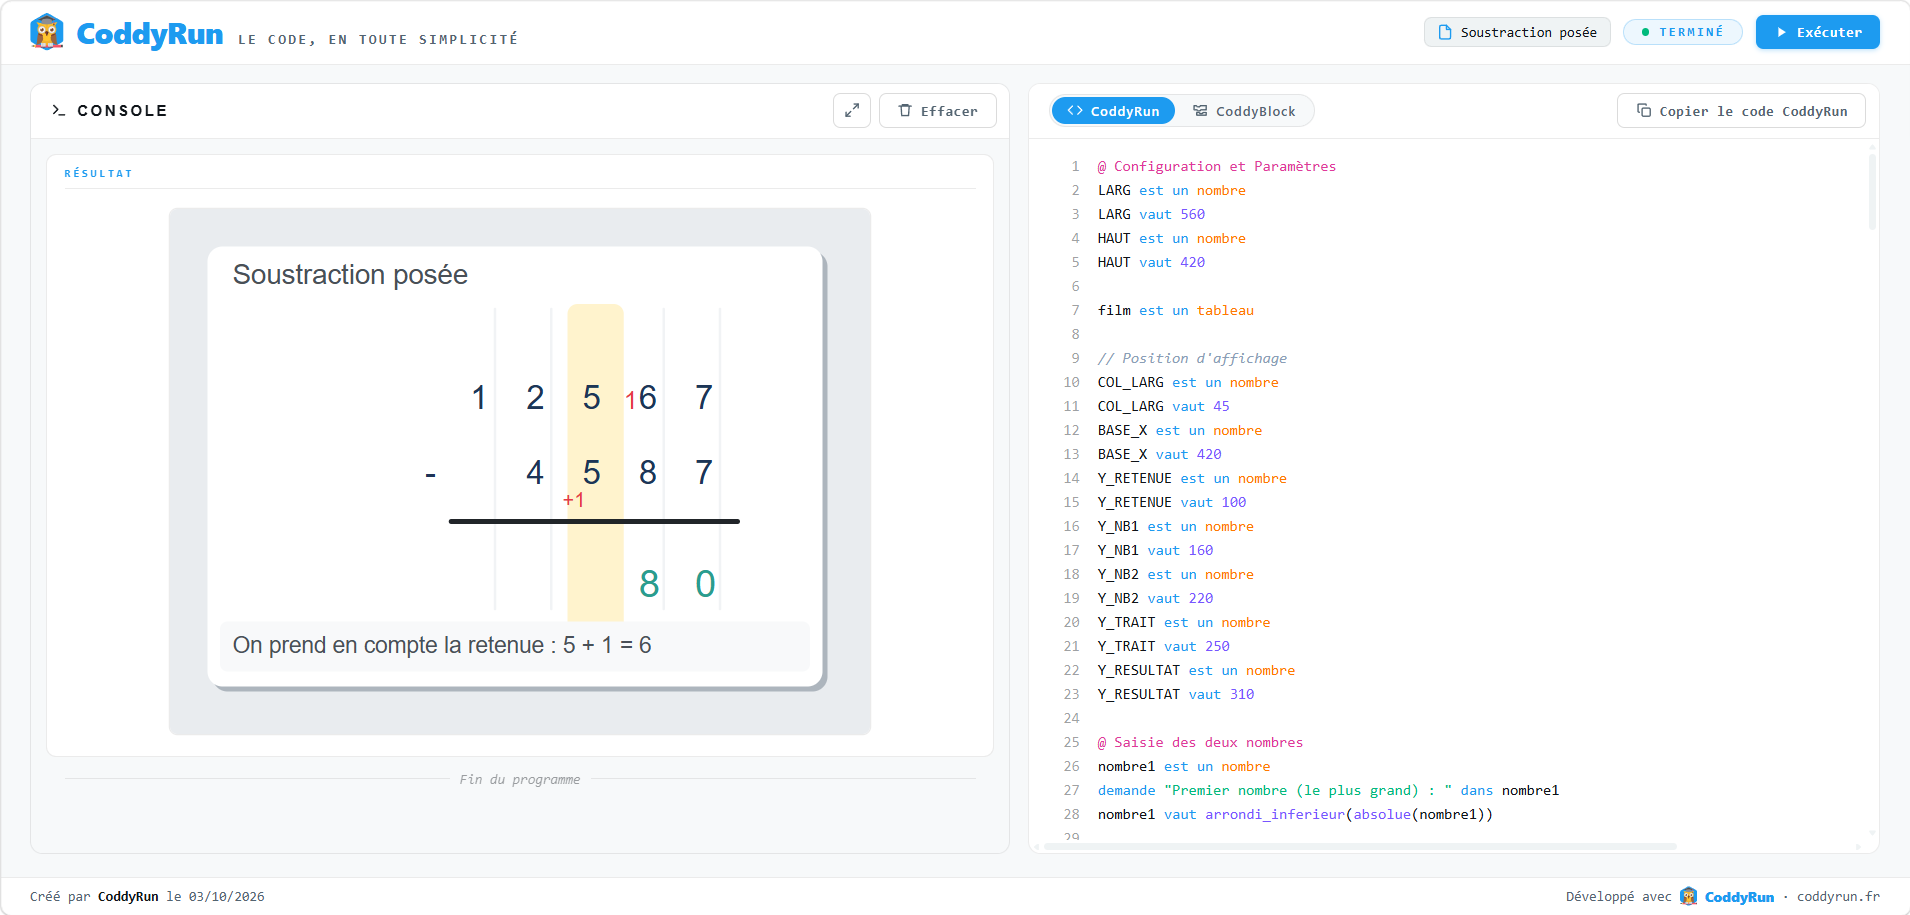Image resolution: width=1910 pixels, height=915 pixels.
Task: Click the retenue explanation text in canvas
Action: coord(442,645)
